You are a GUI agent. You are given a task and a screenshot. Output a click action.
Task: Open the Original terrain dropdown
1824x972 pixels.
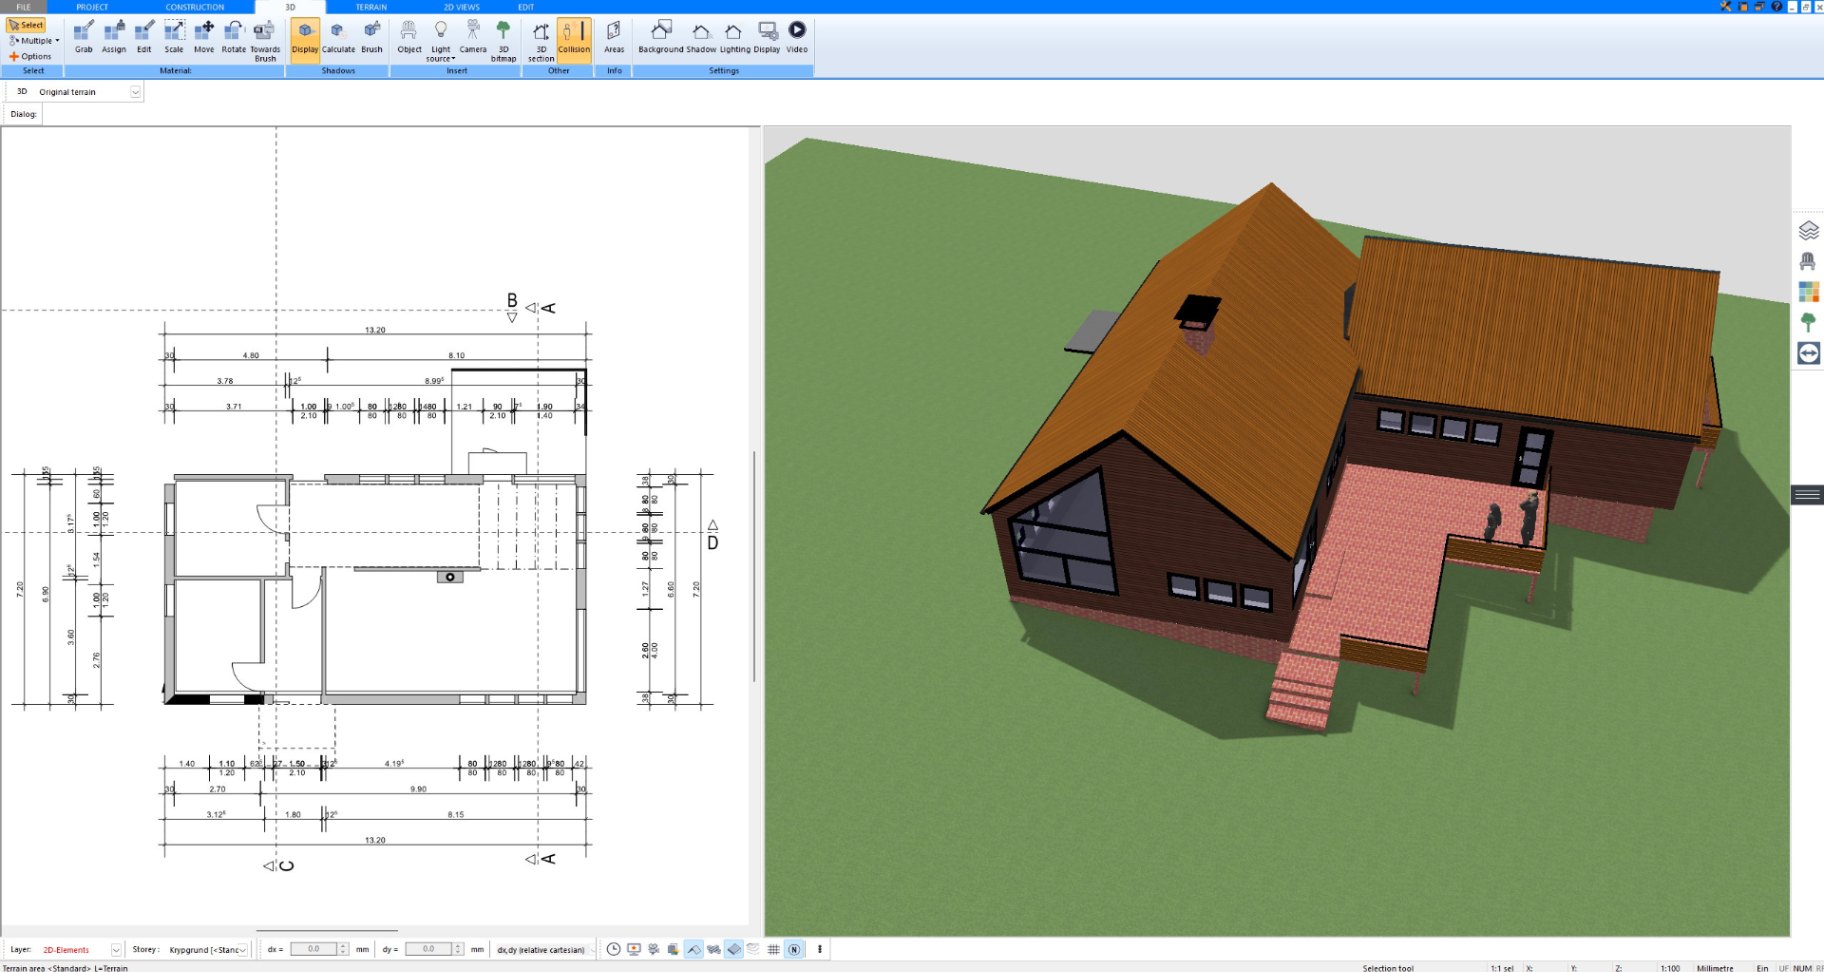[136, 92]
